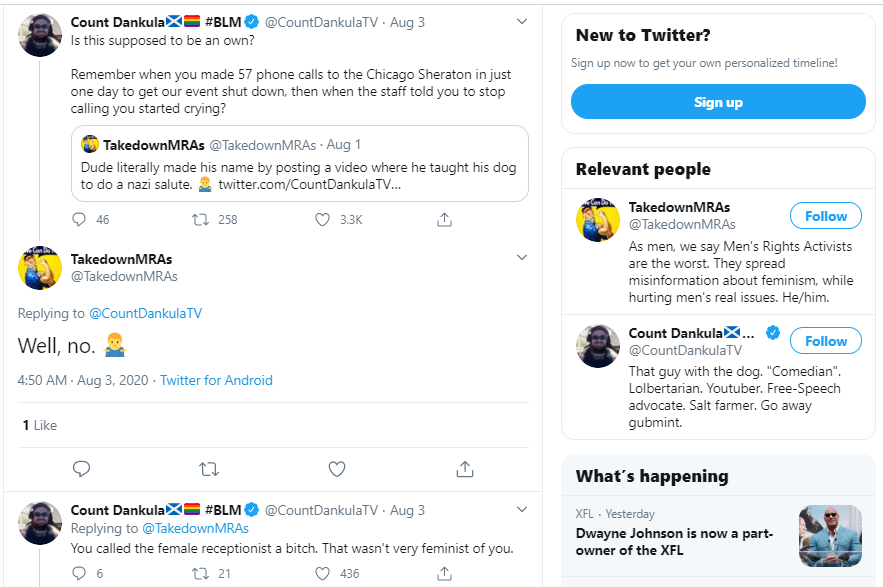Retweet the tweet with 258 retweets

(200, 219)
